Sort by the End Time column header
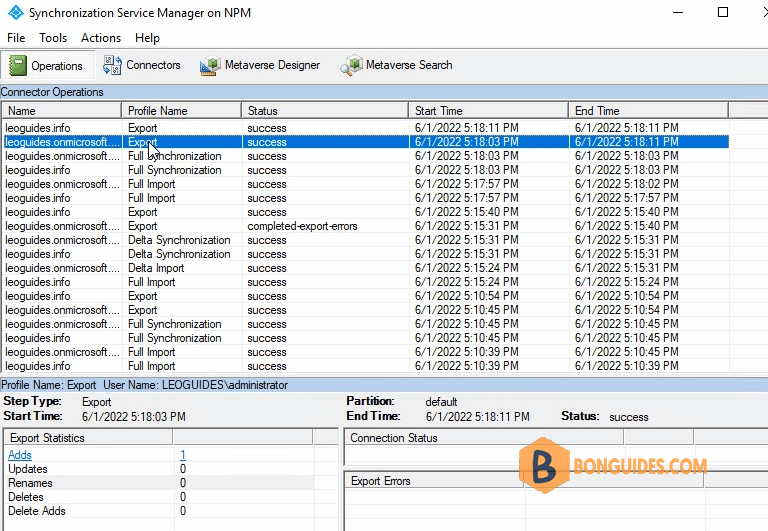Image resolution: width=768 pixels, height=531 pixels. pyautogui.click(x=649, y=111)
